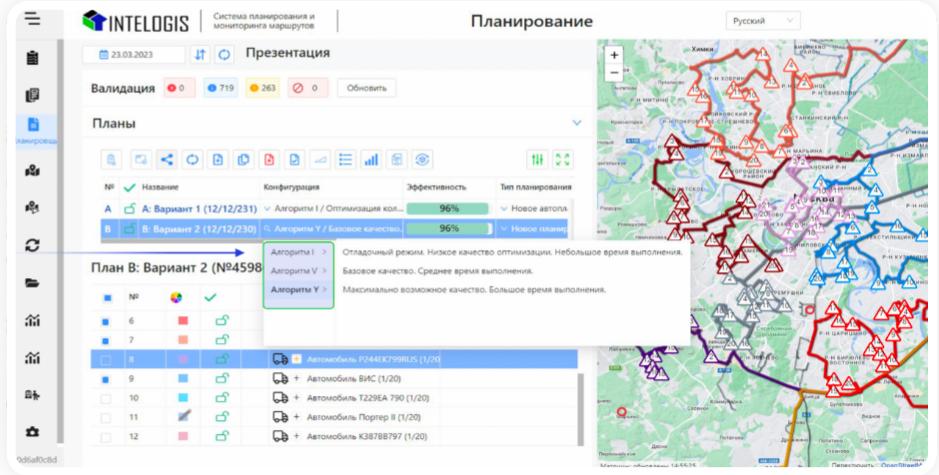The height and width of the screenshot is (475, 939).
Task: Click the blue info badge showing 719
Action: [221, 88]
